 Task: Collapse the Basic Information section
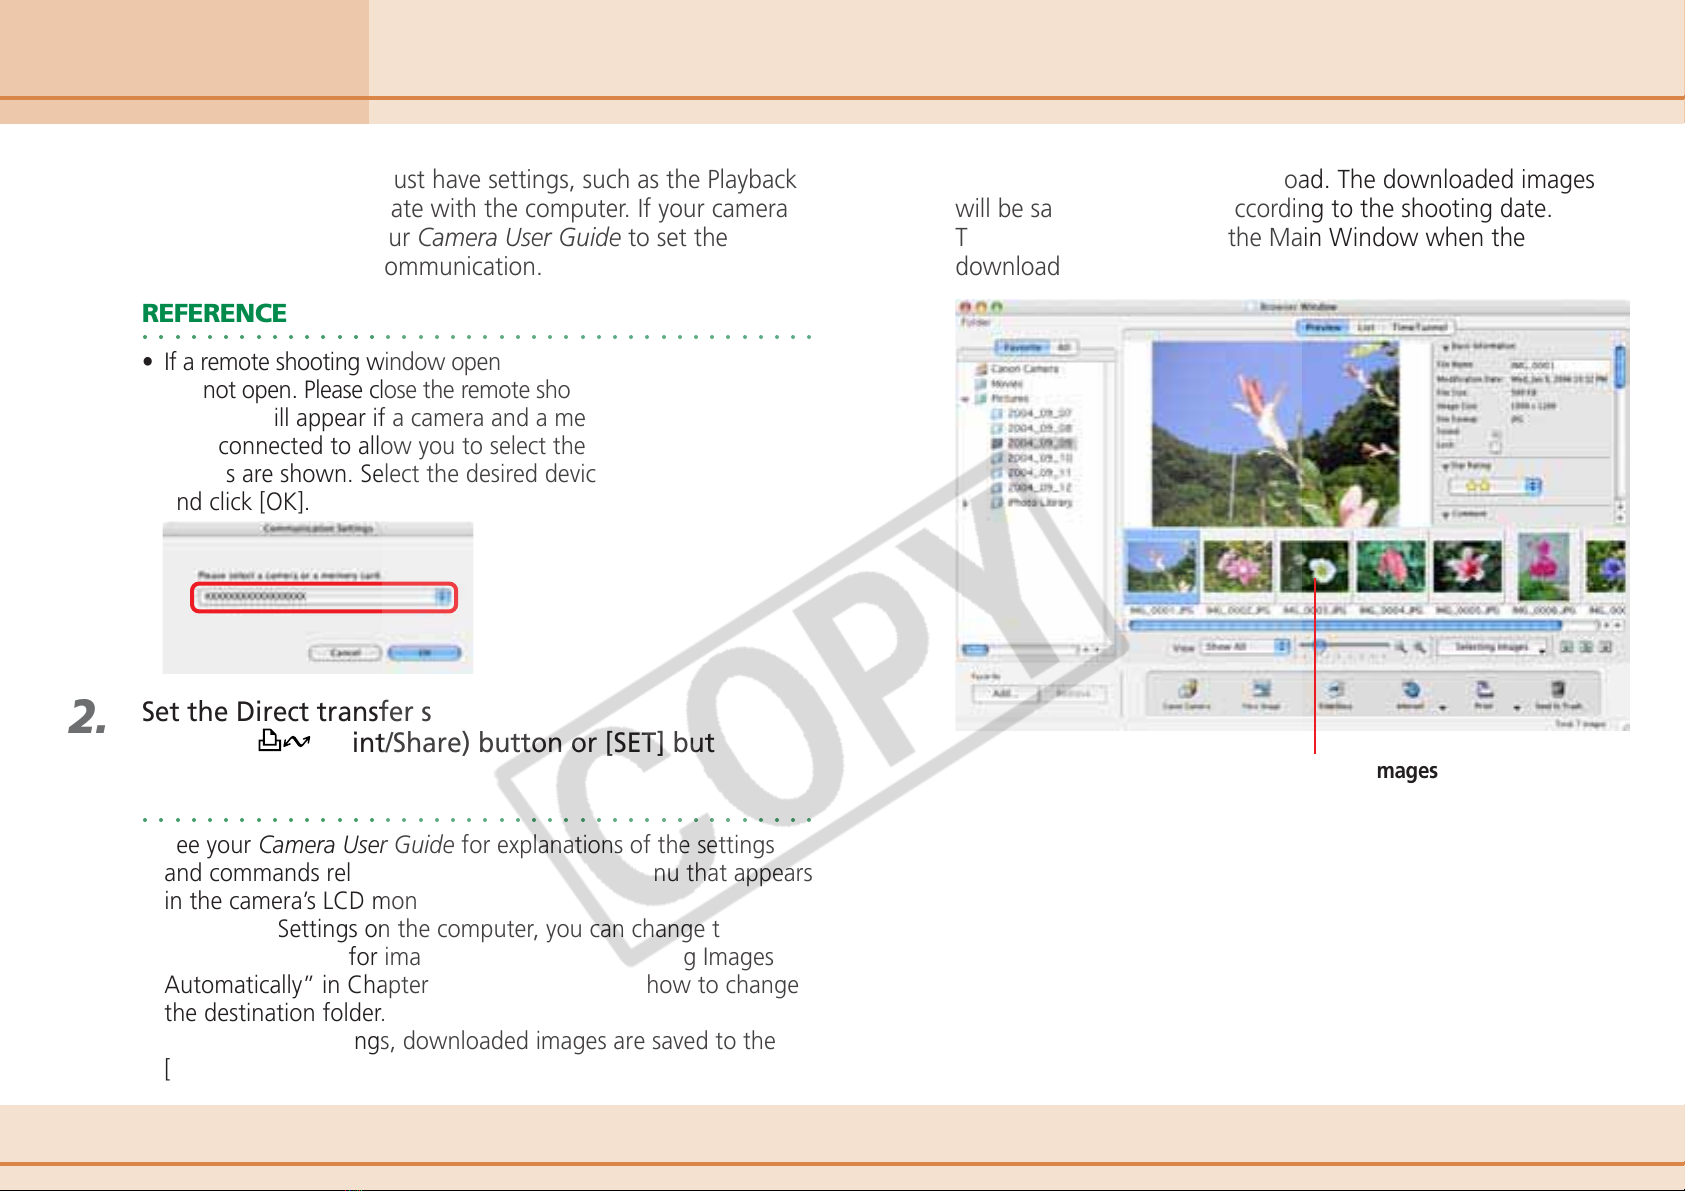[x=1445, y=347]
